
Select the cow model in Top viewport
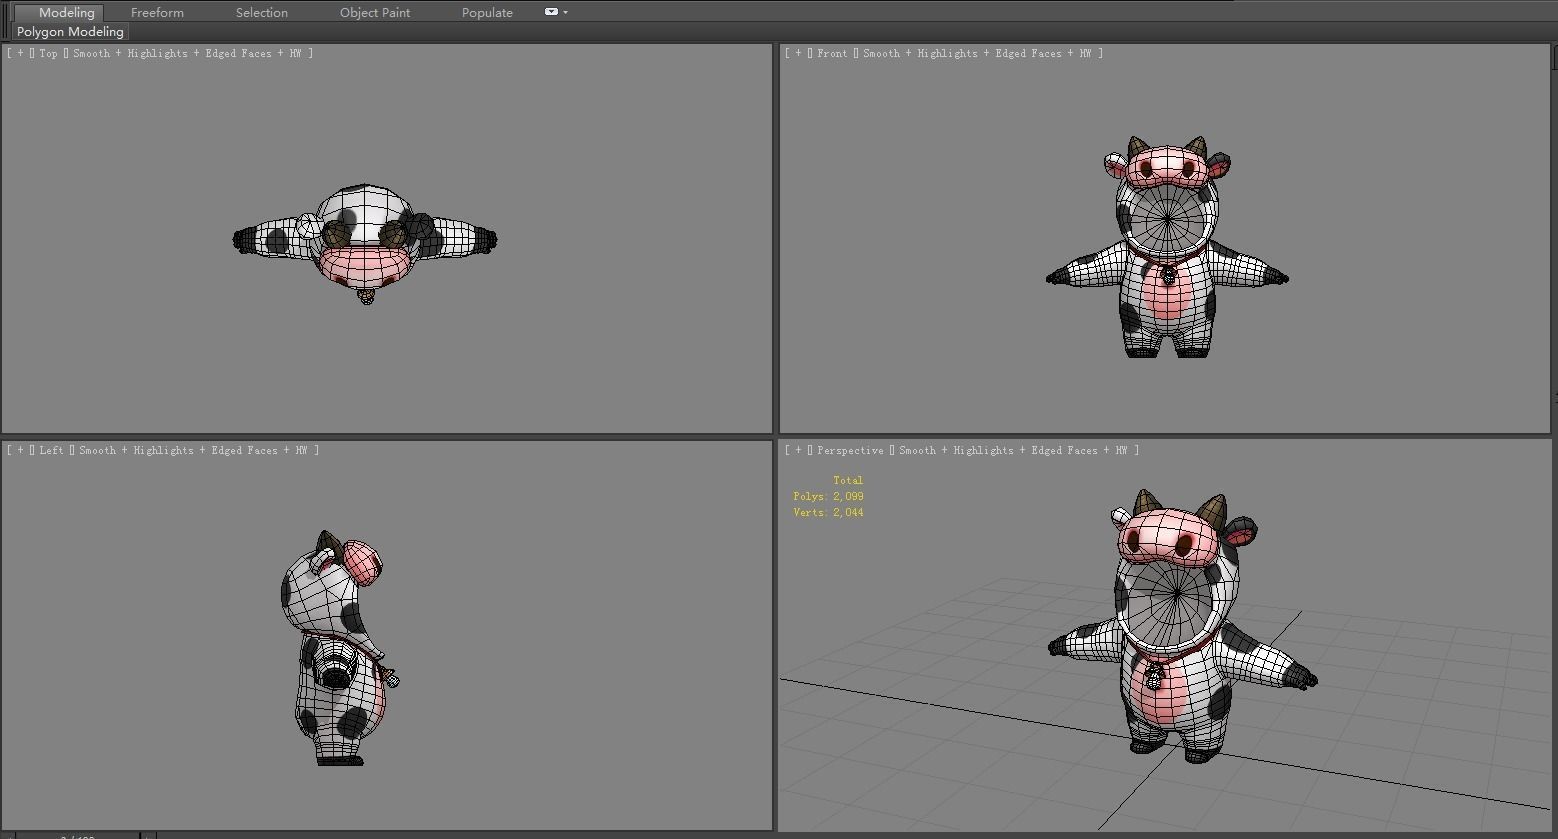click(365, 243)
